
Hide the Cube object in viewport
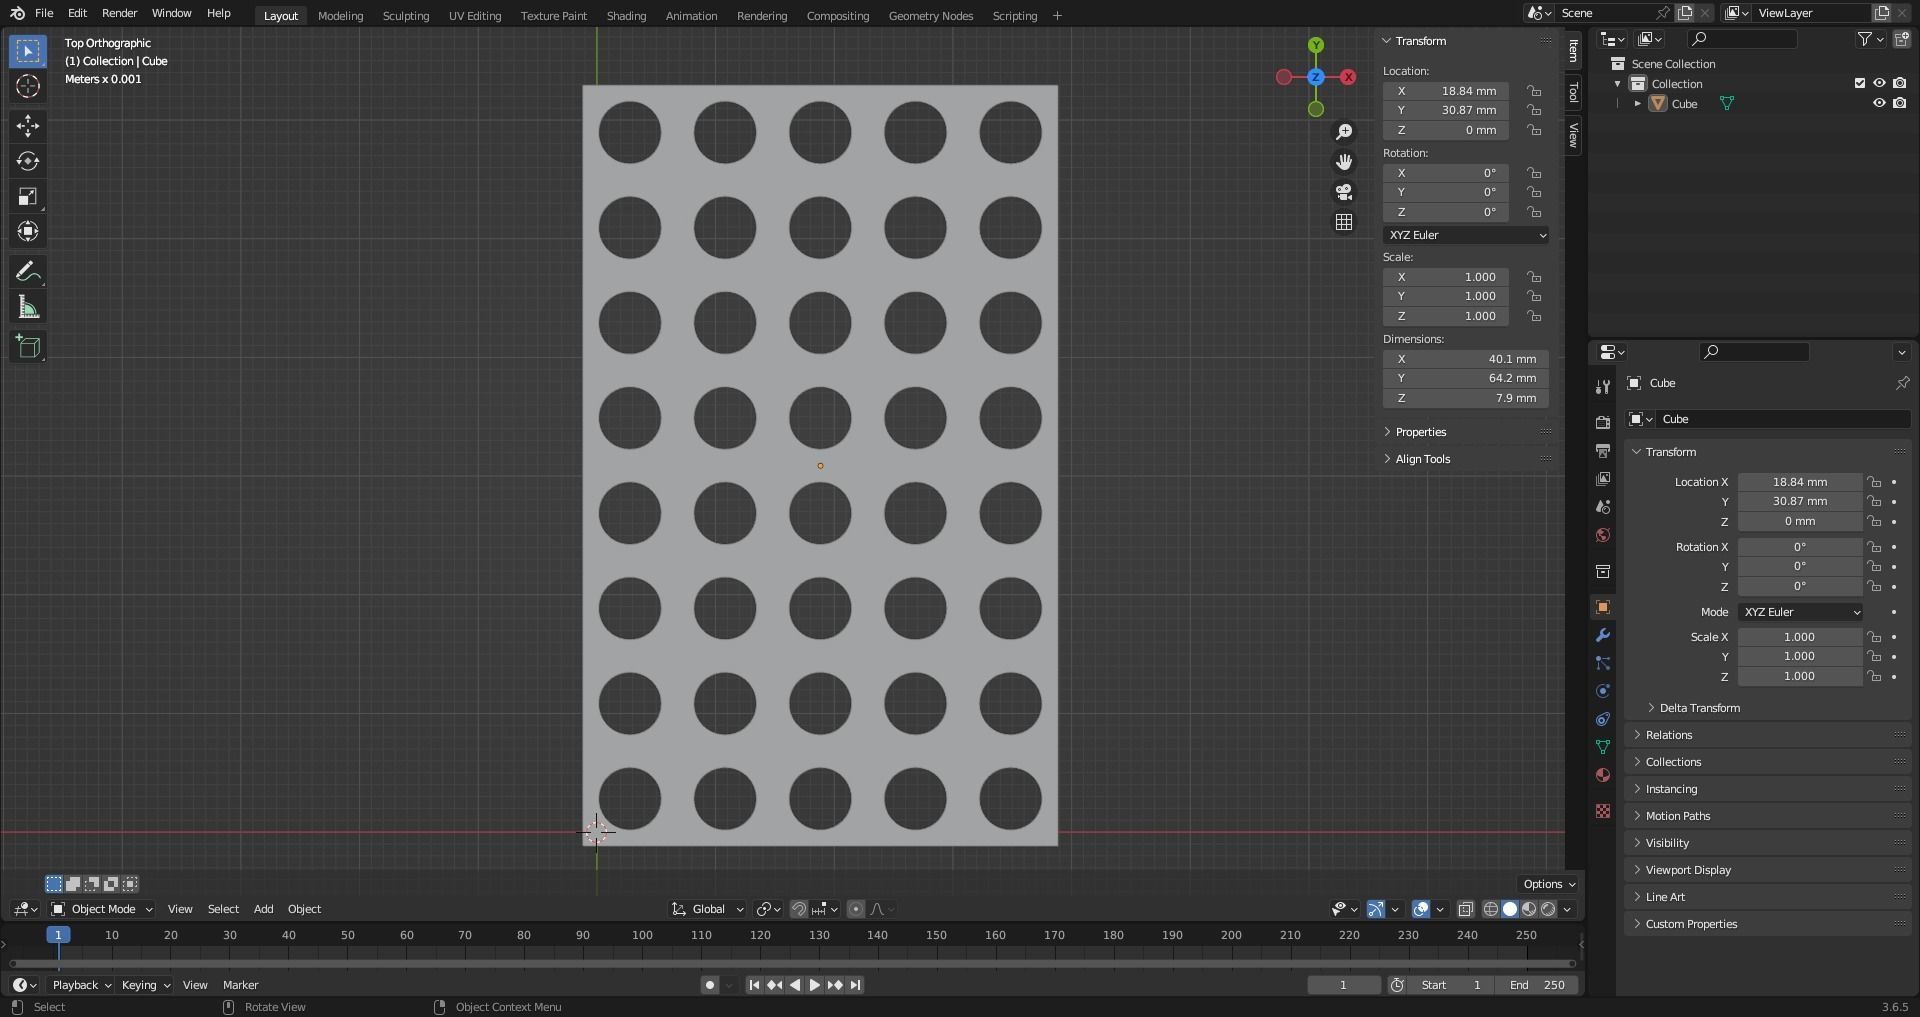pyautogui.click(x=1879, y=103)
